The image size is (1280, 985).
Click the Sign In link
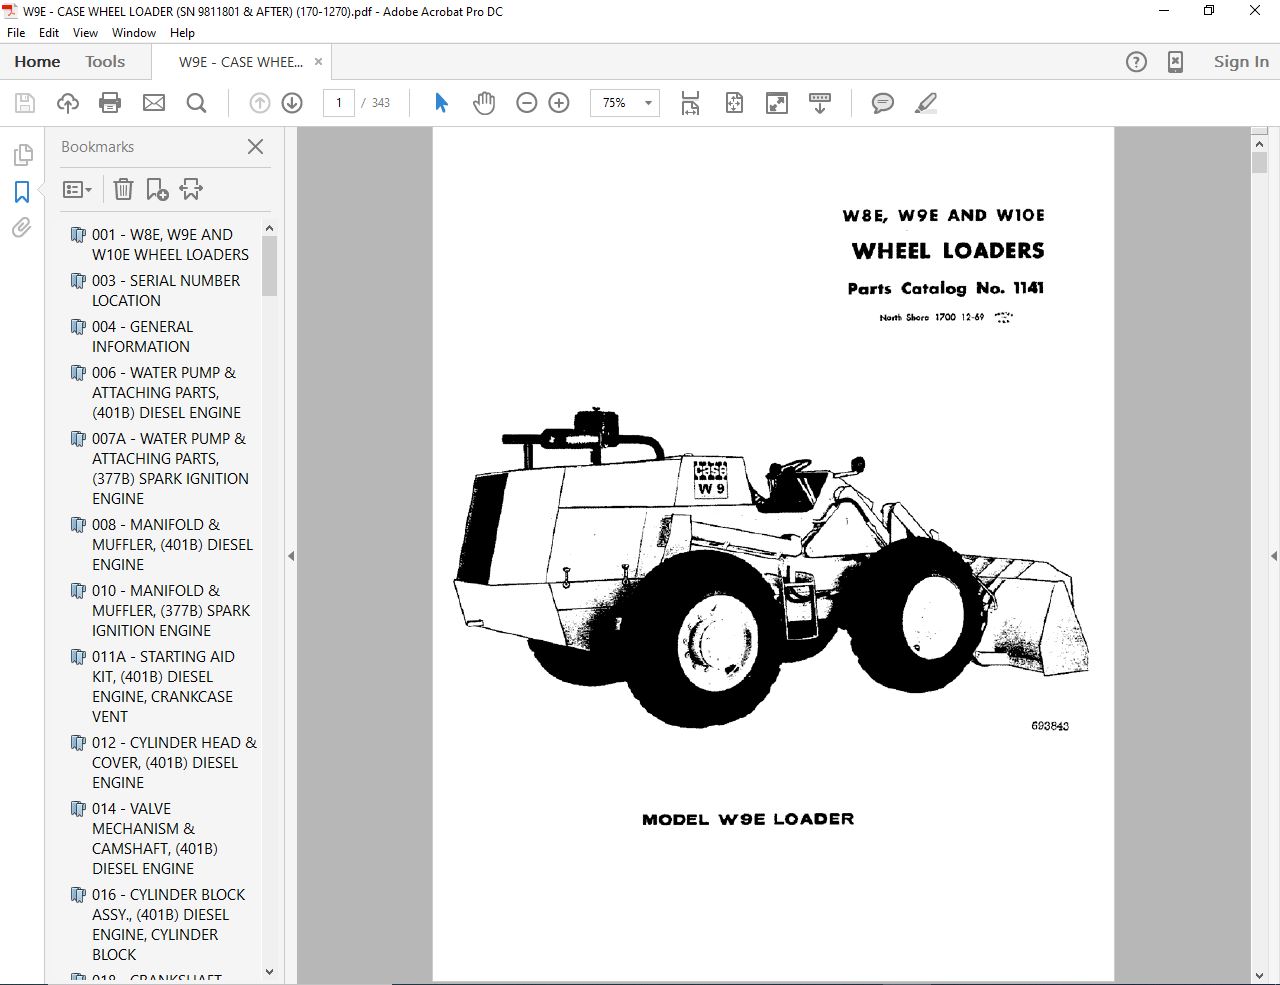point(1240,61)
